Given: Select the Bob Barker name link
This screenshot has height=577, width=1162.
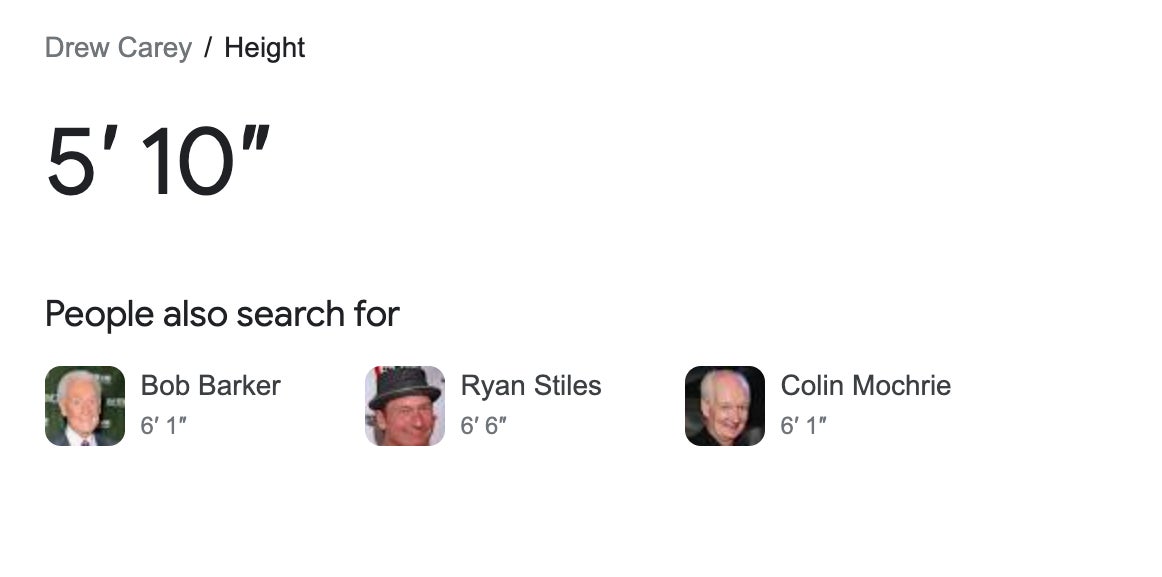Looking at the screenshot, I should pyautogui.click(x=210, y=386).
